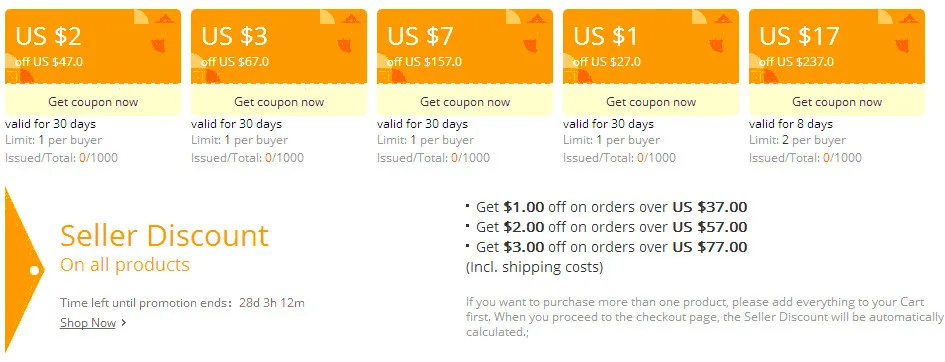The height and width of the screenshot is (362, 945).
Task: Click the arrow next to Shop Now
Action: (124, 323)
